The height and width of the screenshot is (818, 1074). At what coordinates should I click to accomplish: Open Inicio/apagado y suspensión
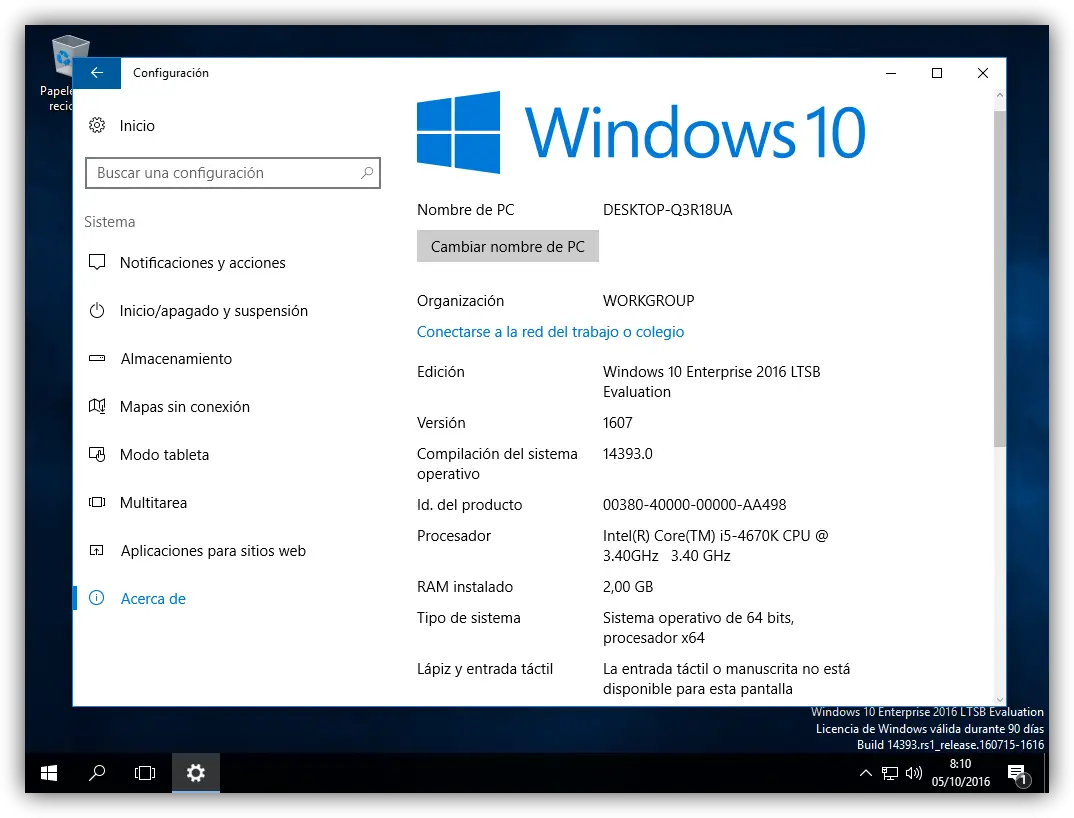click(214, 311)
